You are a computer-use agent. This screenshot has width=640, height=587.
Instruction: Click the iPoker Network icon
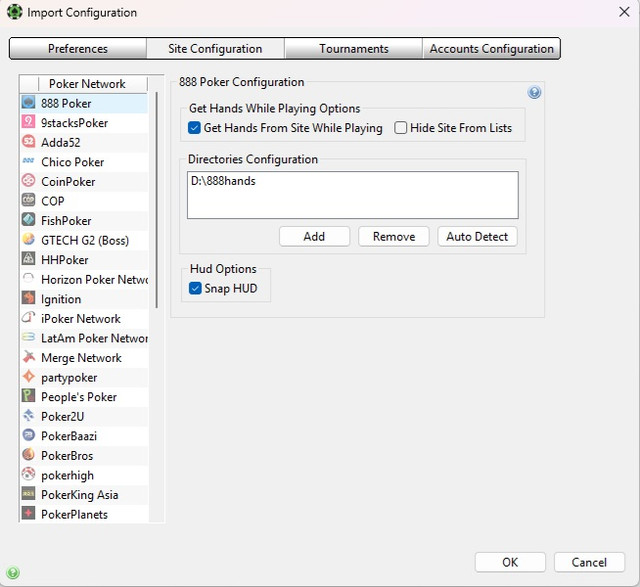[29, 318]
